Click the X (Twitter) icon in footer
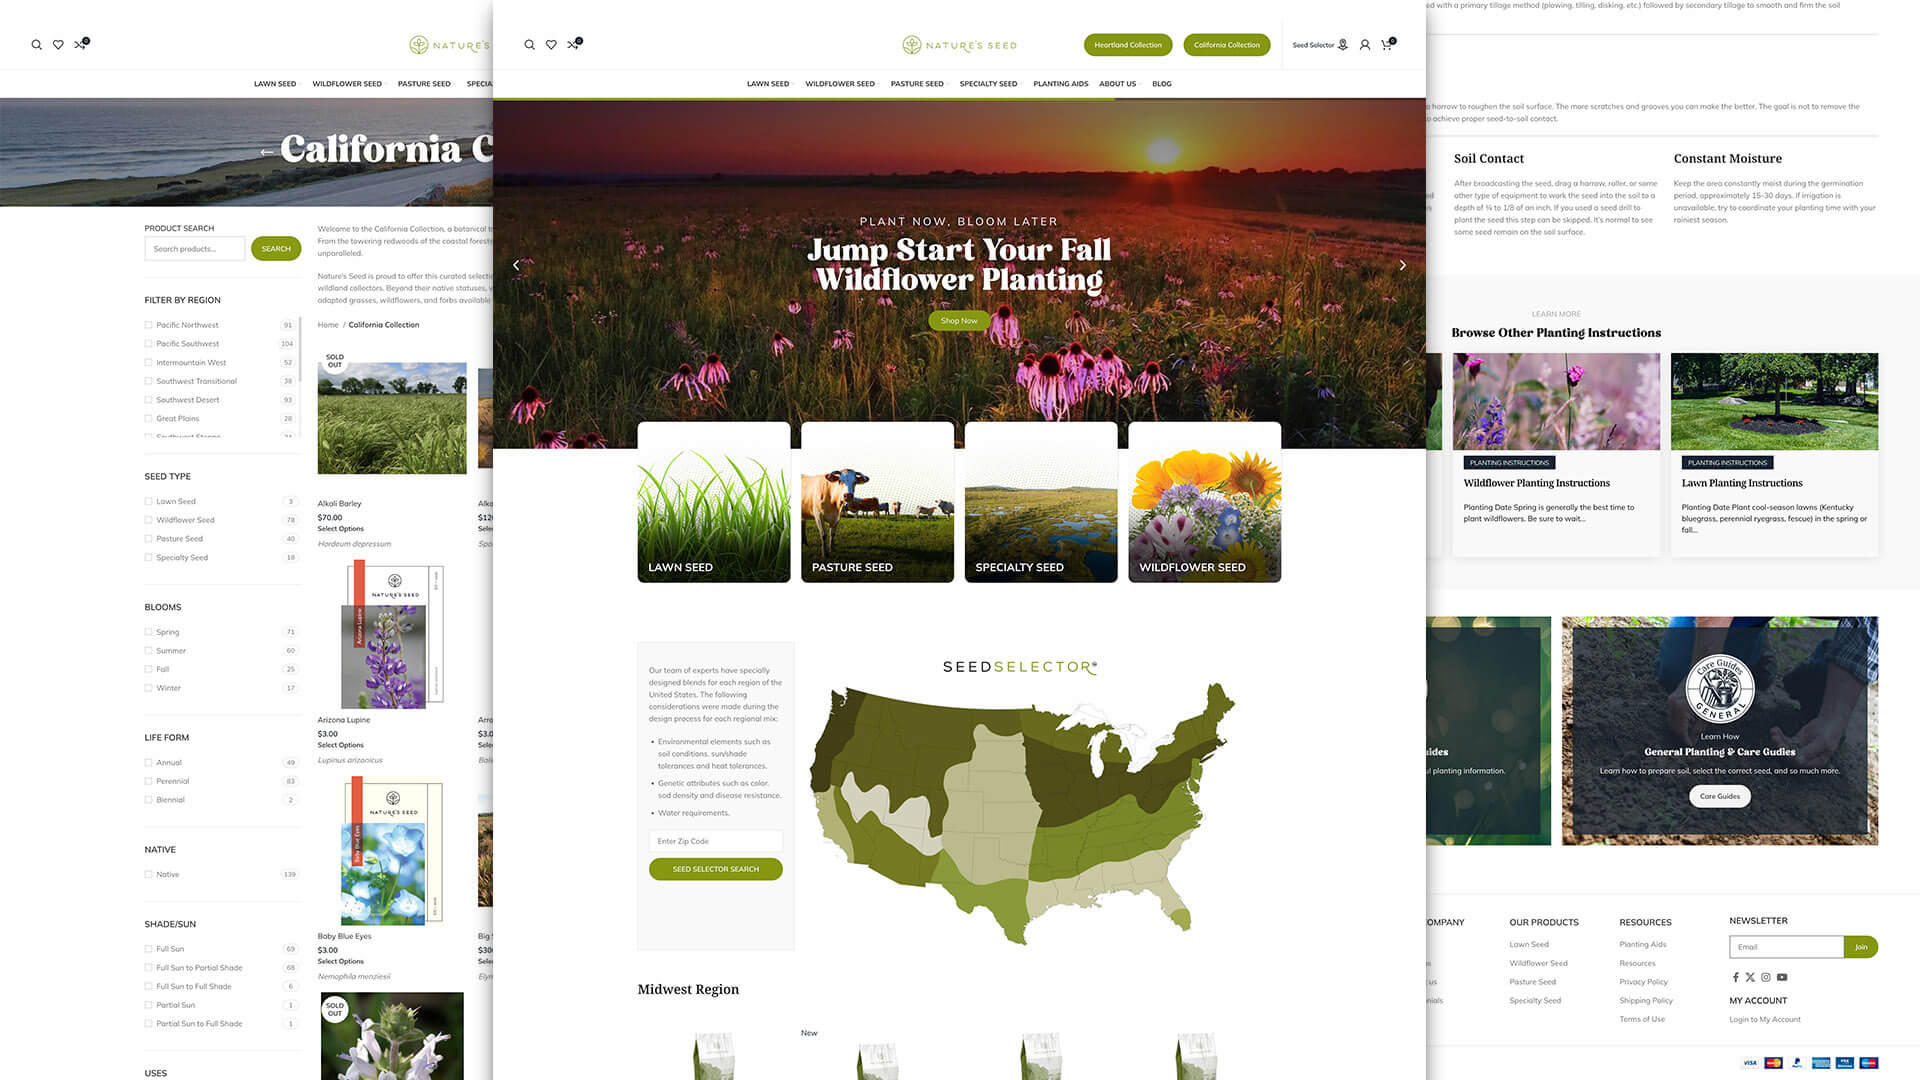1920x1080 pixels. point(1750,977)
